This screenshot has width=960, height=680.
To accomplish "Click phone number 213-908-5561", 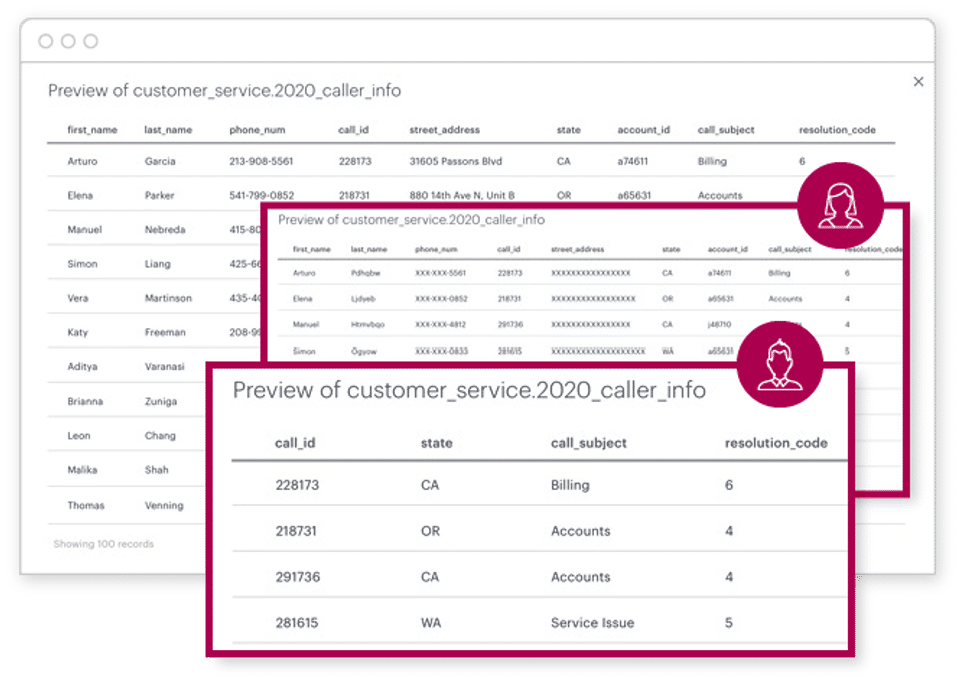I will 261,161.
